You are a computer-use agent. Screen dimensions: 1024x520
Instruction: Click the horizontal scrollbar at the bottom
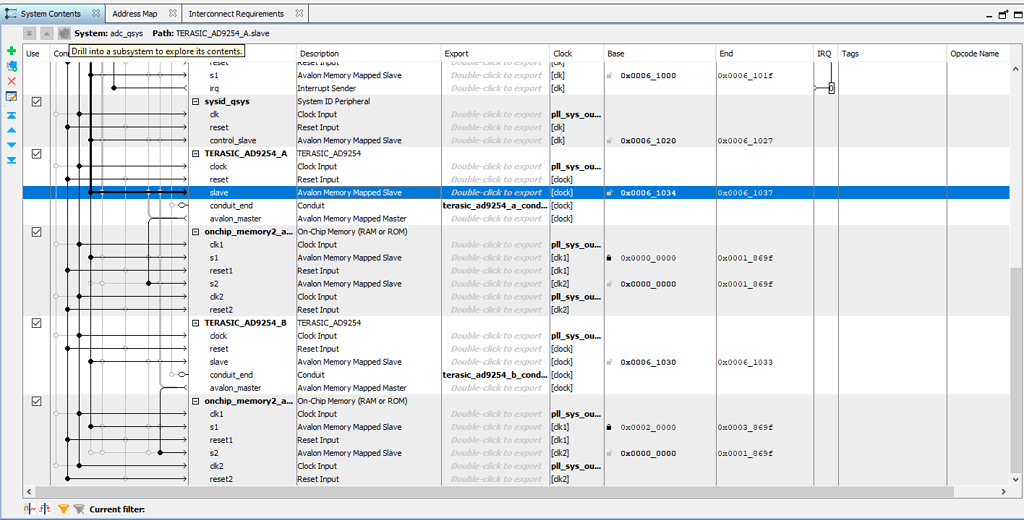coord(500,491)
